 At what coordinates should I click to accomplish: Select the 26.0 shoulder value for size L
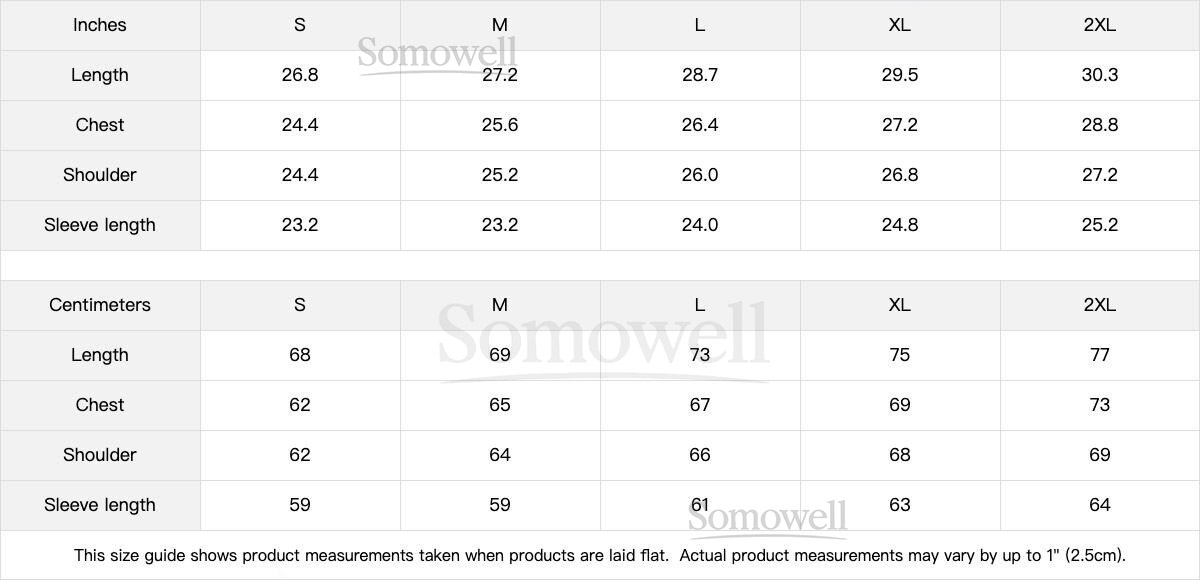click(x=699, y=175)
